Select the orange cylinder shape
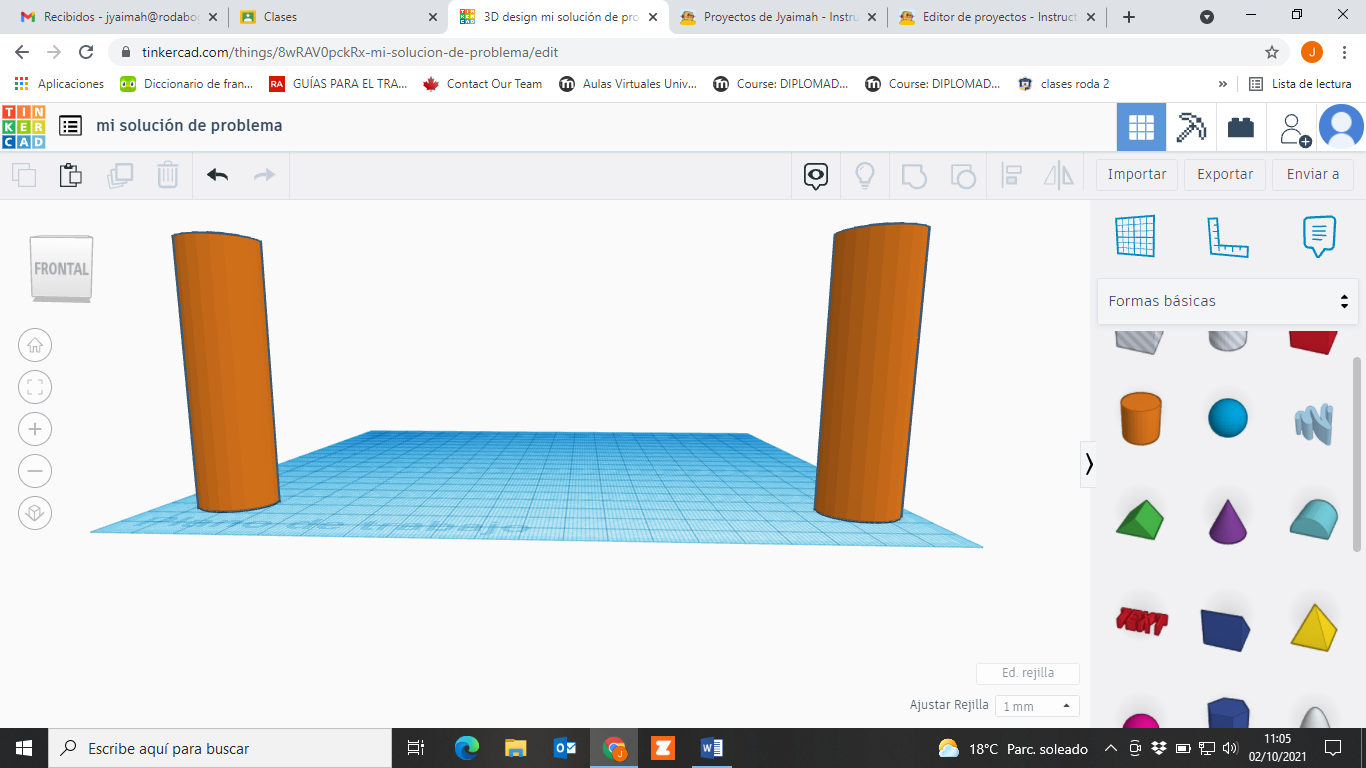Image resolution: width=1366 pixels, height=768 pixels. click(x=1140, y=417)
